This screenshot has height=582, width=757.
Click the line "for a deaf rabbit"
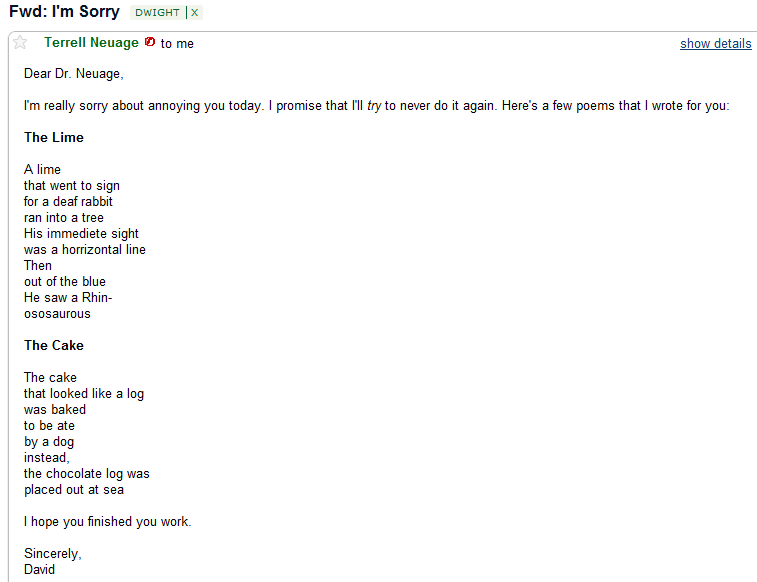coord(68,201)
